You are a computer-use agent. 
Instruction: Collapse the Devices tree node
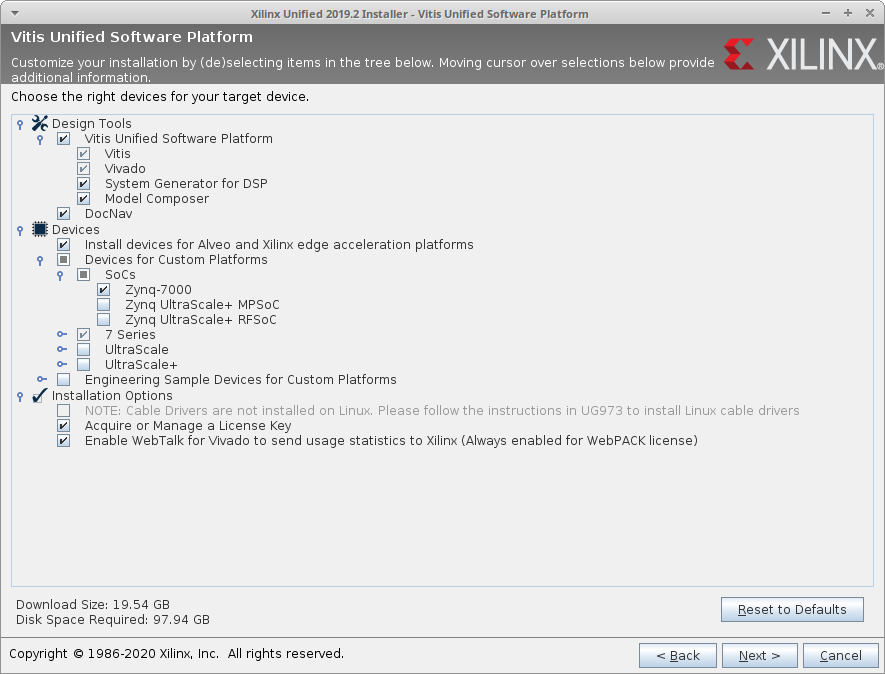pyautogui.click(x=20, y=230)
